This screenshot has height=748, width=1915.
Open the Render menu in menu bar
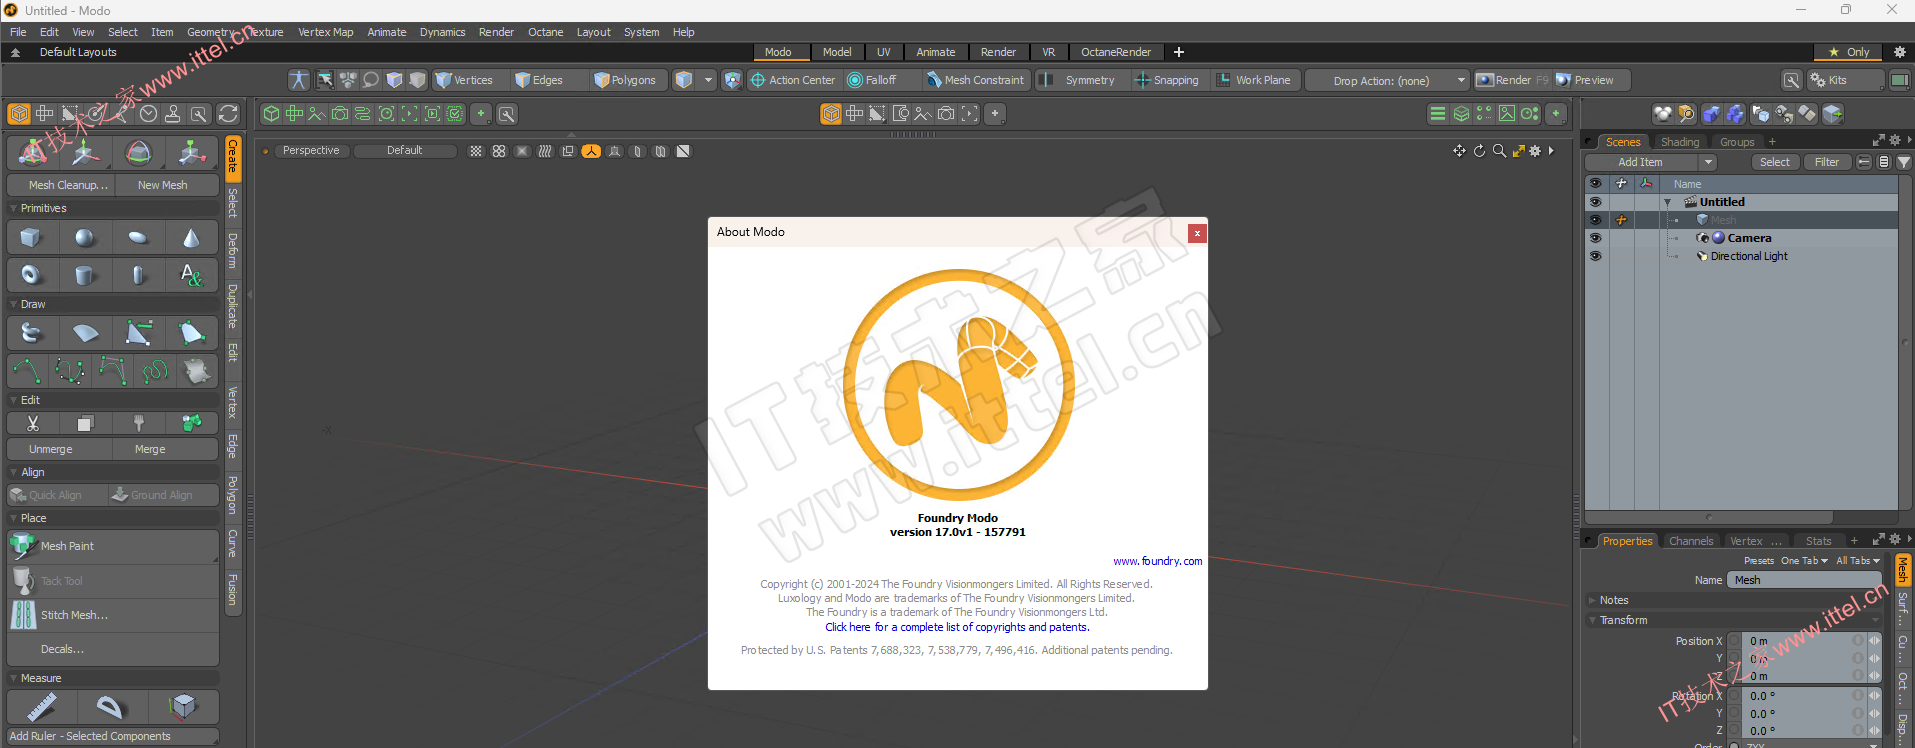point(496,32)
